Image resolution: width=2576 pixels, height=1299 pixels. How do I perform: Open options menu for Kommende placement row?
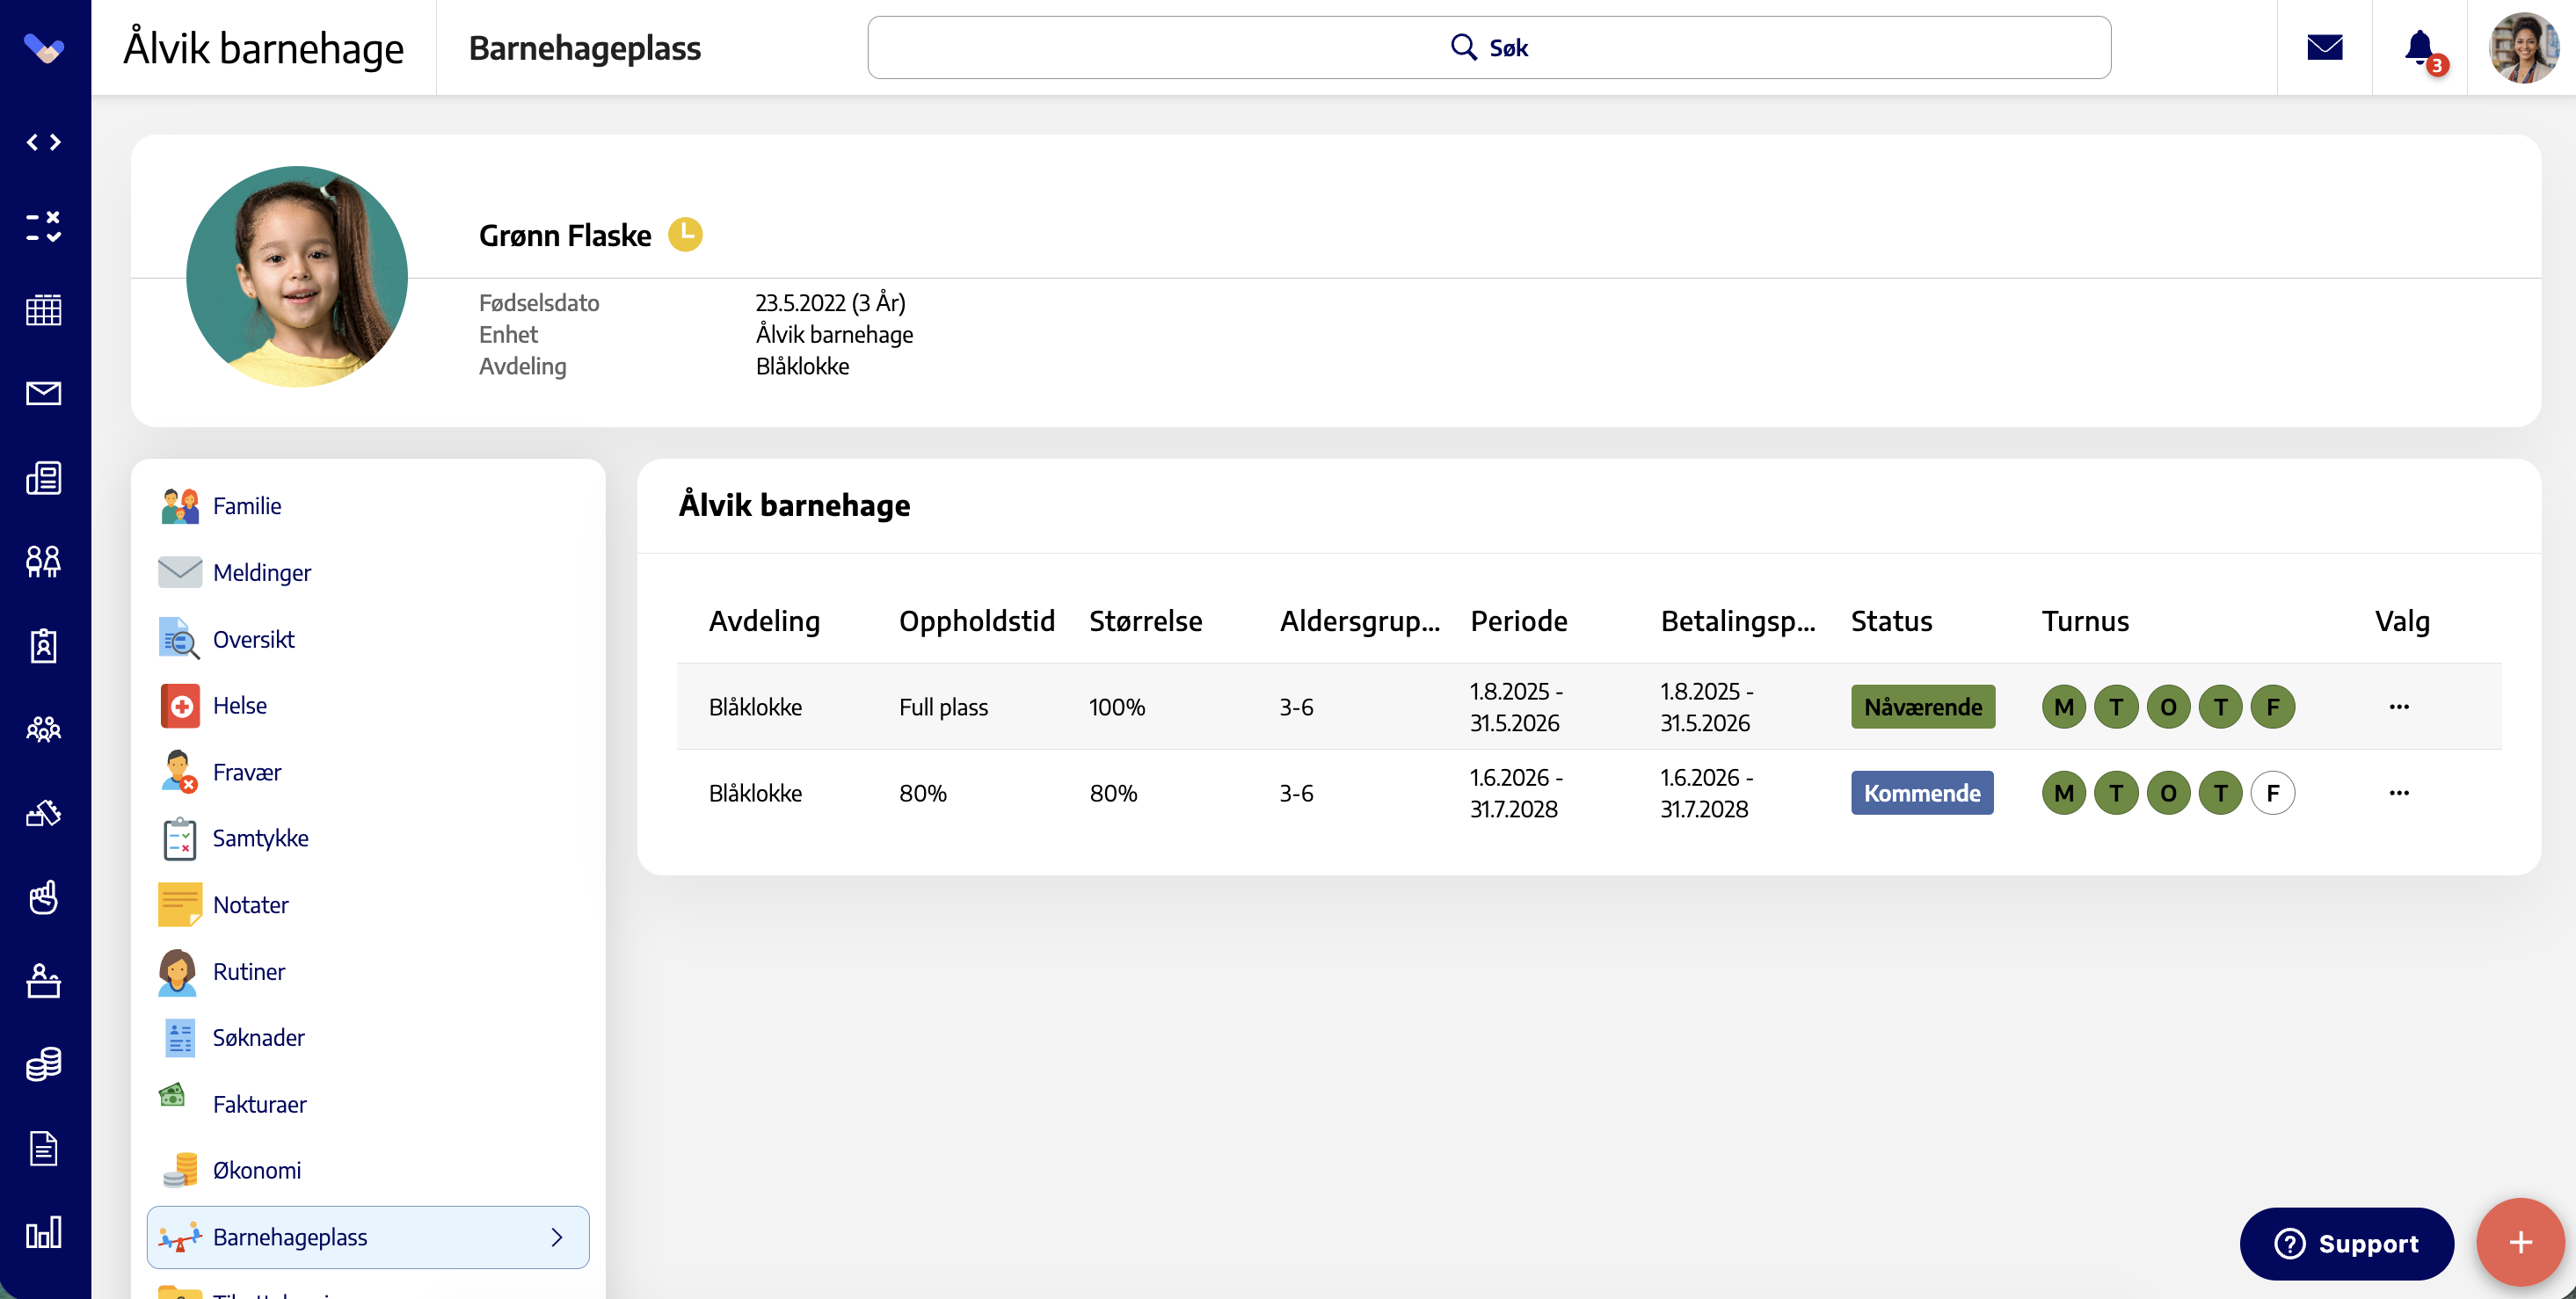click(2398, 793)
